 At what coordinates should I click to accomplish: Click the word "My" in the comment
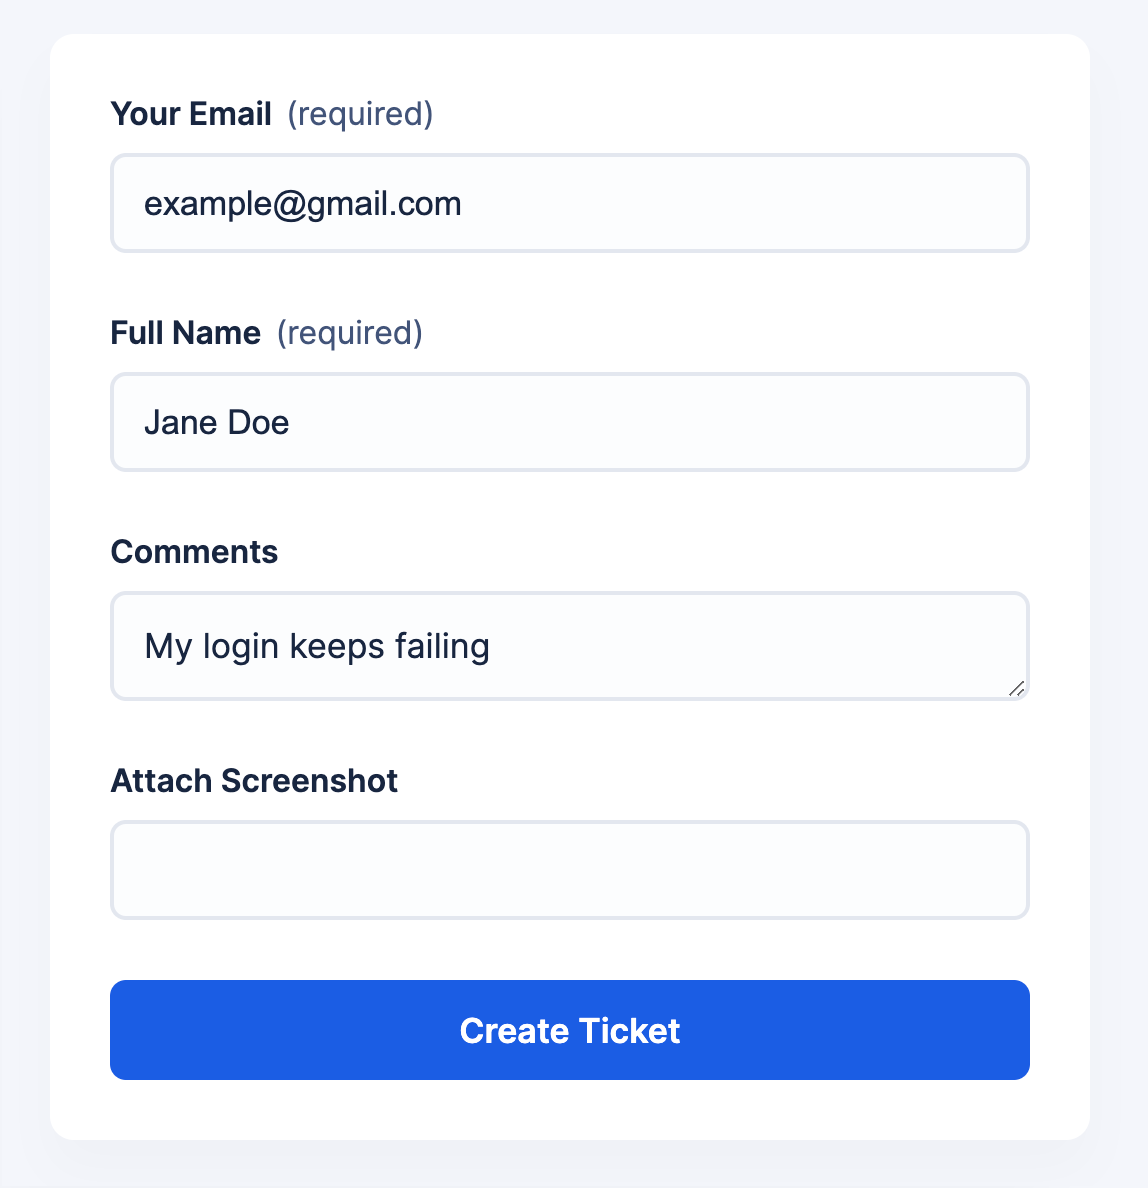[167, 648]
